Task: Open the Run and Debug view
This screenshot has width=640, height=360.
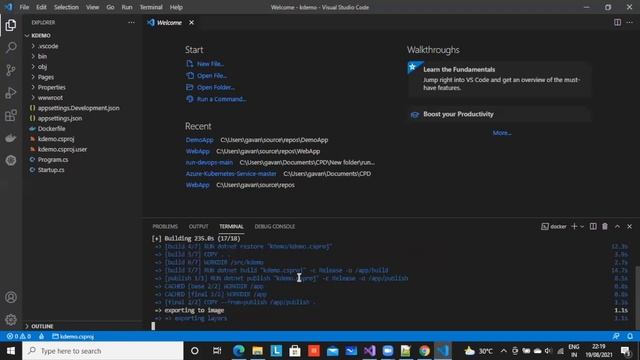Action: coord(11,93)
